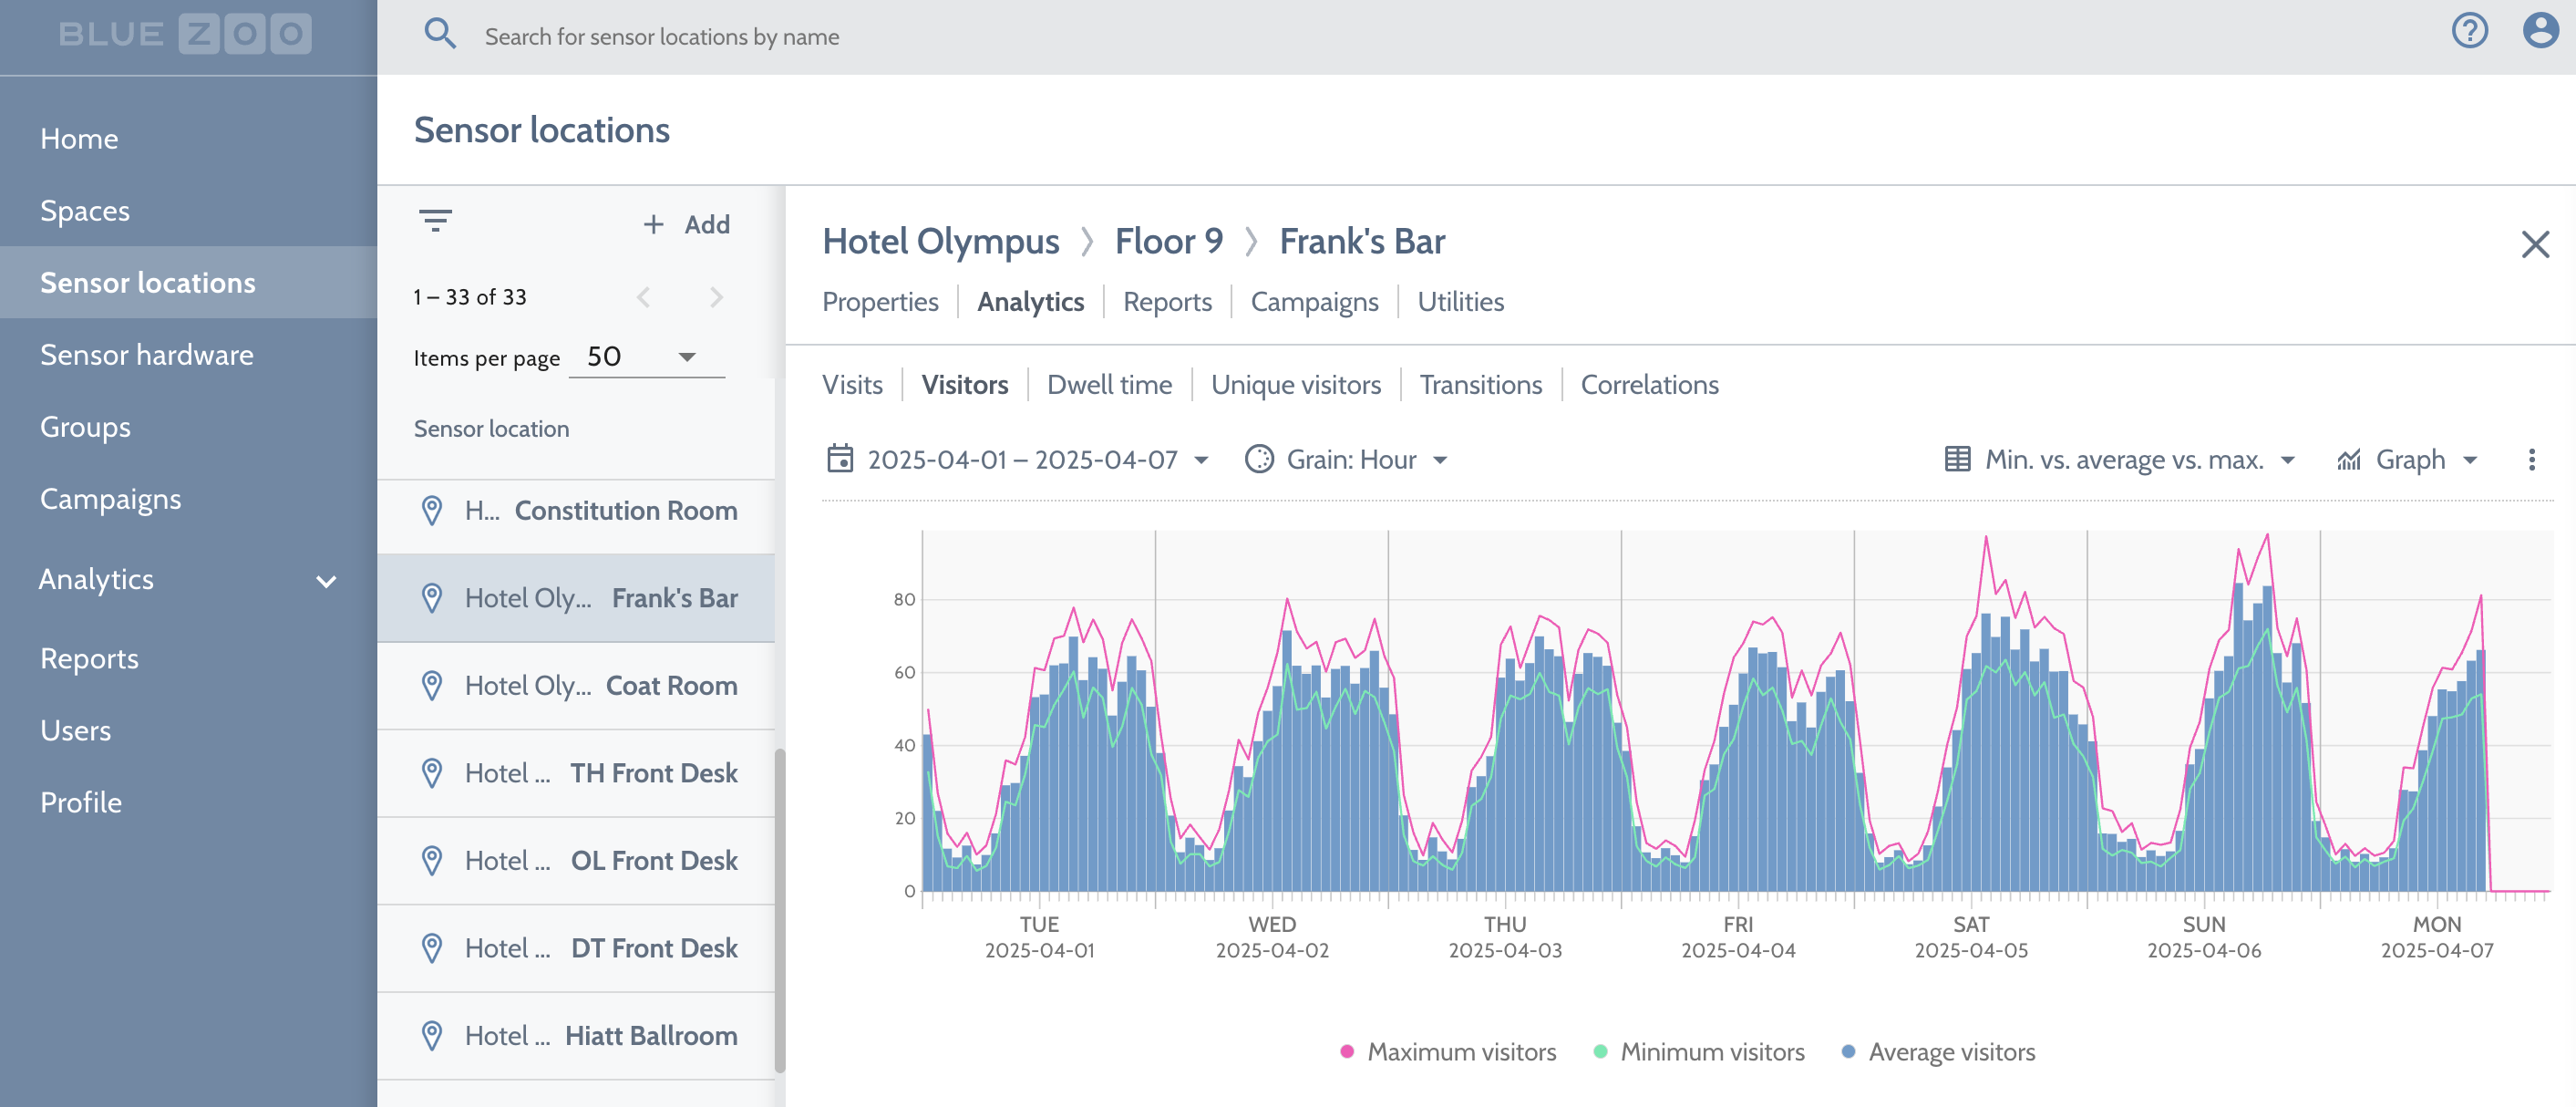The width and height of the screenshot is (2576, 1107).
Task: Click the calendar icon for date range
Action: click(840, 459)
